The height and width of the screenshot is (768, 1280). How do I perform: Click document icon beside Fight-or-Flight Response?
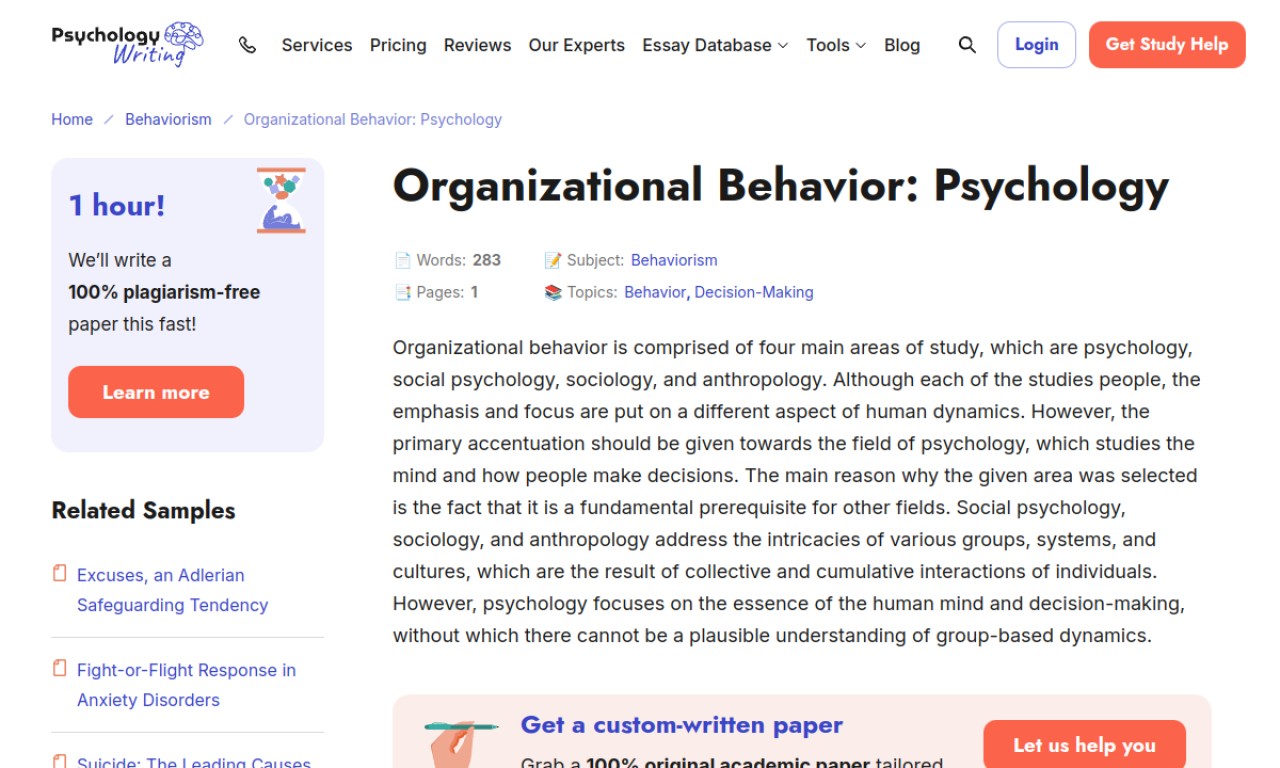[60, 668]
